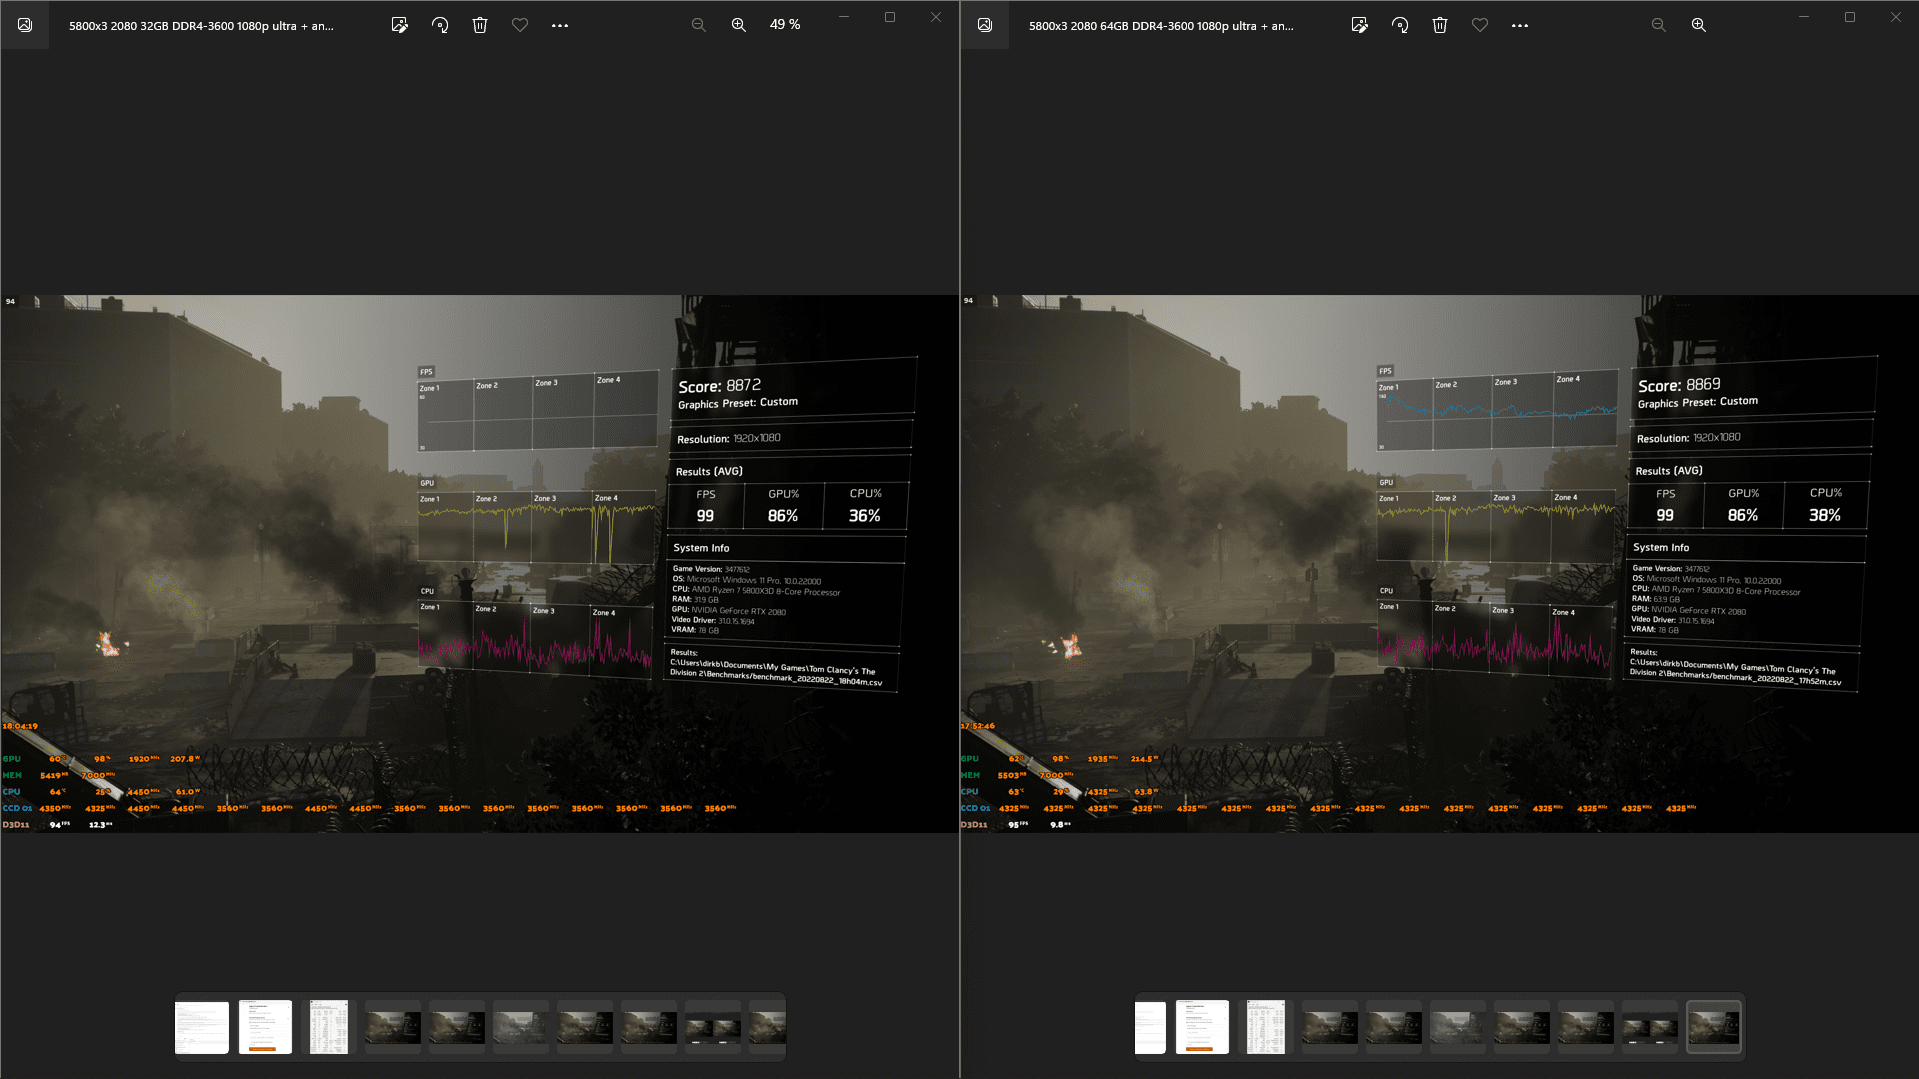Click right window title '5800x3 2080 64GB DDR4-3600'
This screenshot has height=1079, width=1919.
click(1161, 26)
